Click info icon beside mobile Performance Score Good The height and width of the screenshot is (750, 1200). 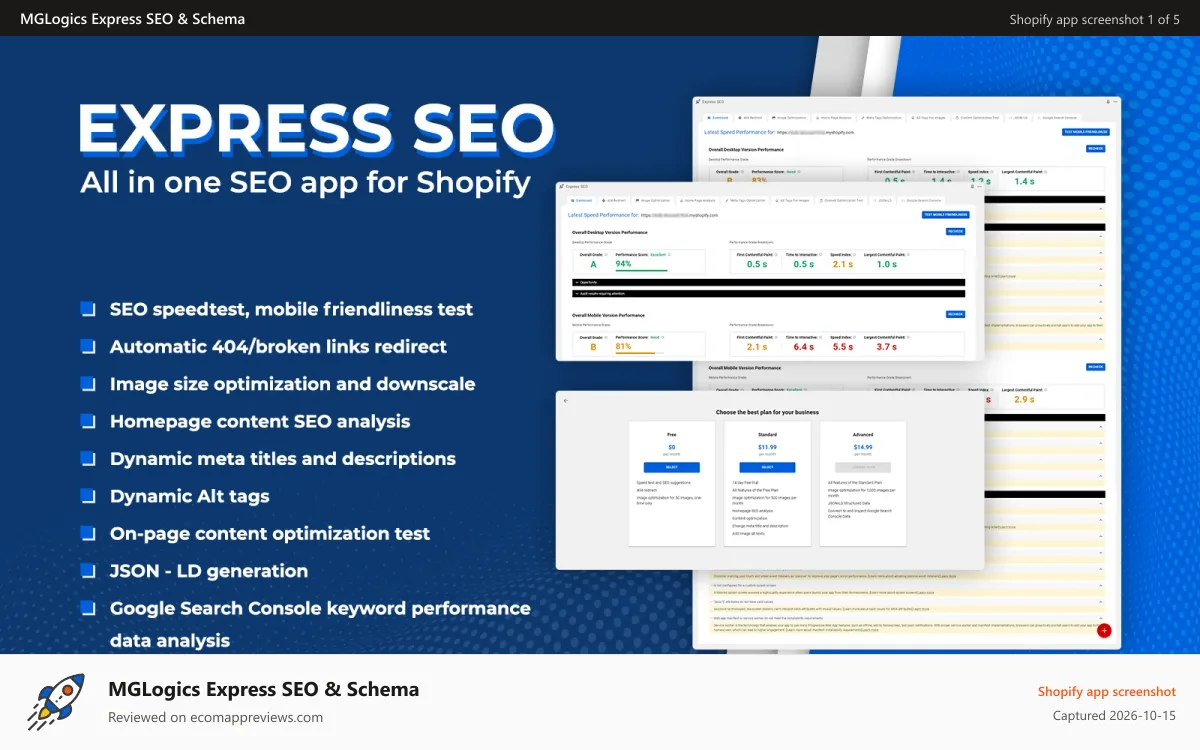[663, 337]
